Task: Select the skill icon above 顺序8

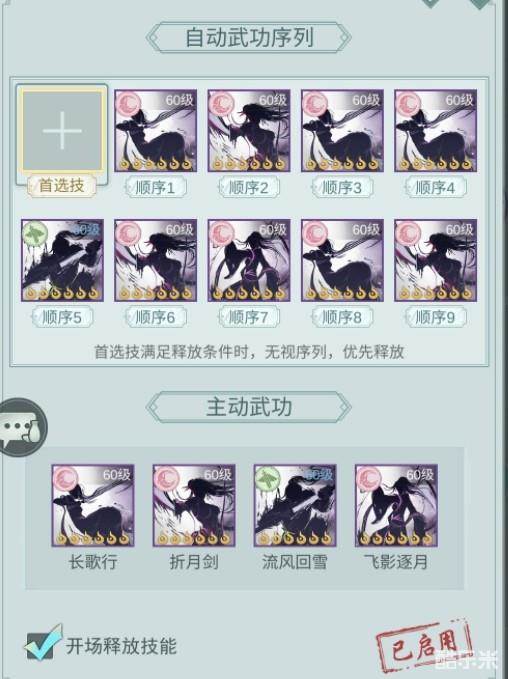Action: coord(342,260)
